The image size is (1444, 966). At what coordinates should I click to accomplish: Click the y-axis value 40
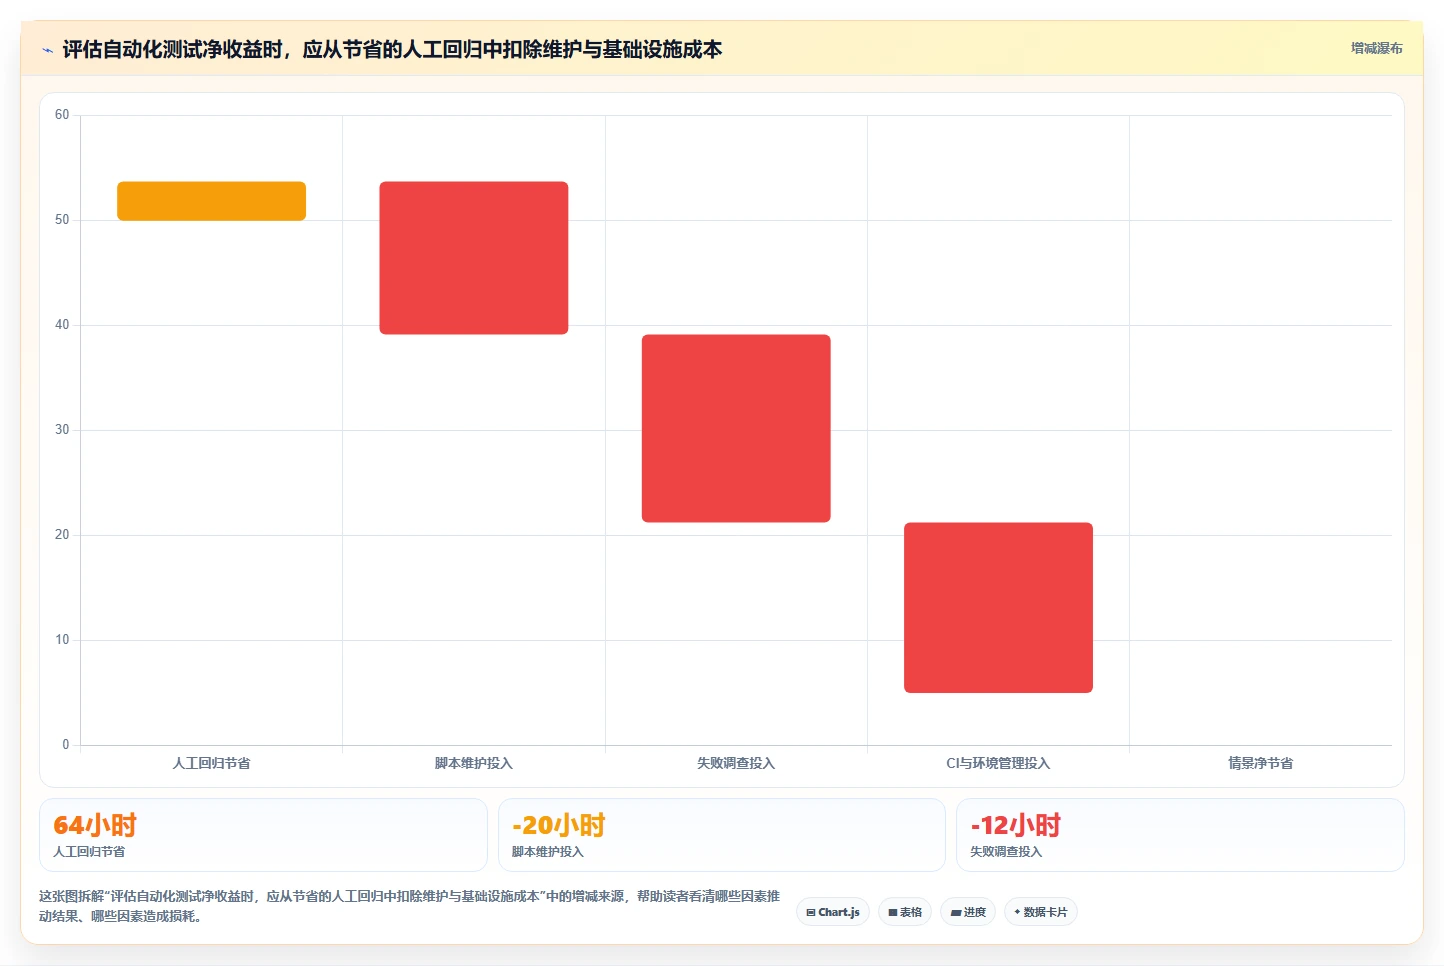(x=62, y=325)
